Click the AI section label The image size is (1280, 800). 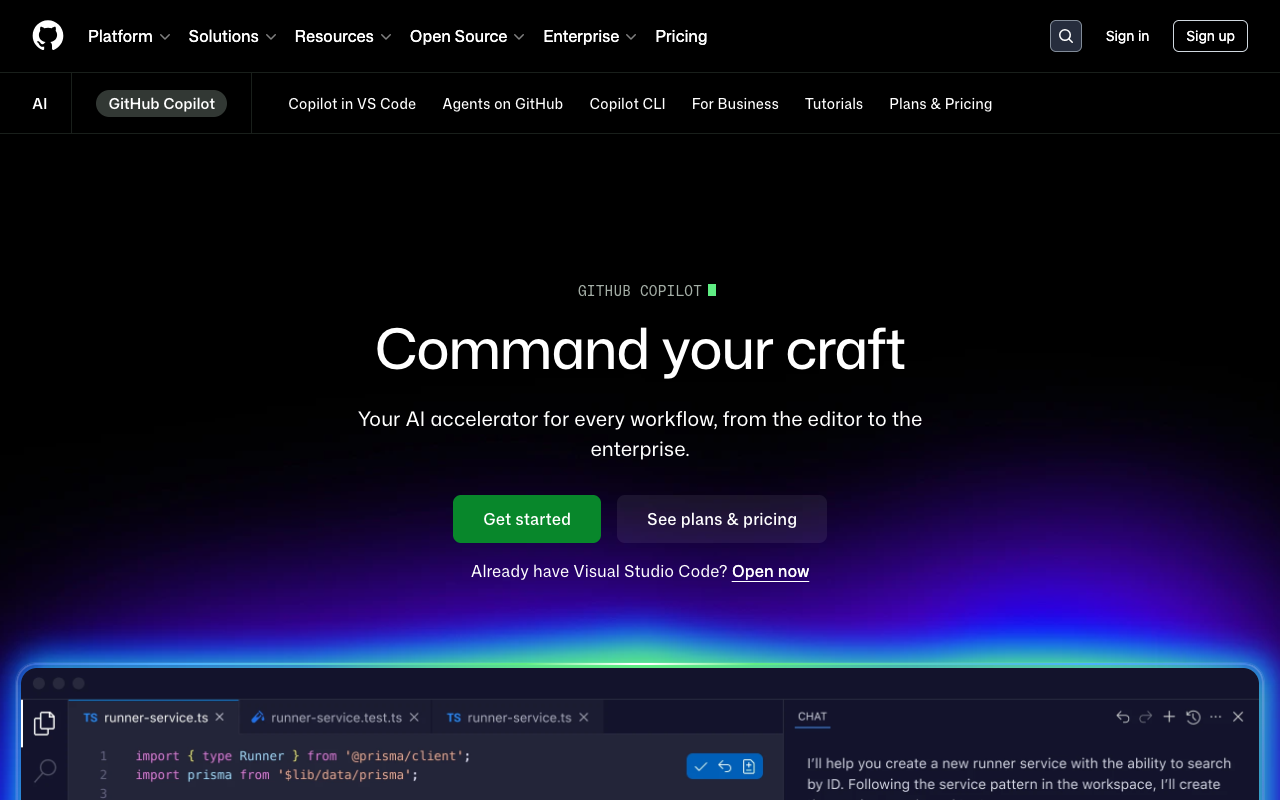[x=40, y=104]
